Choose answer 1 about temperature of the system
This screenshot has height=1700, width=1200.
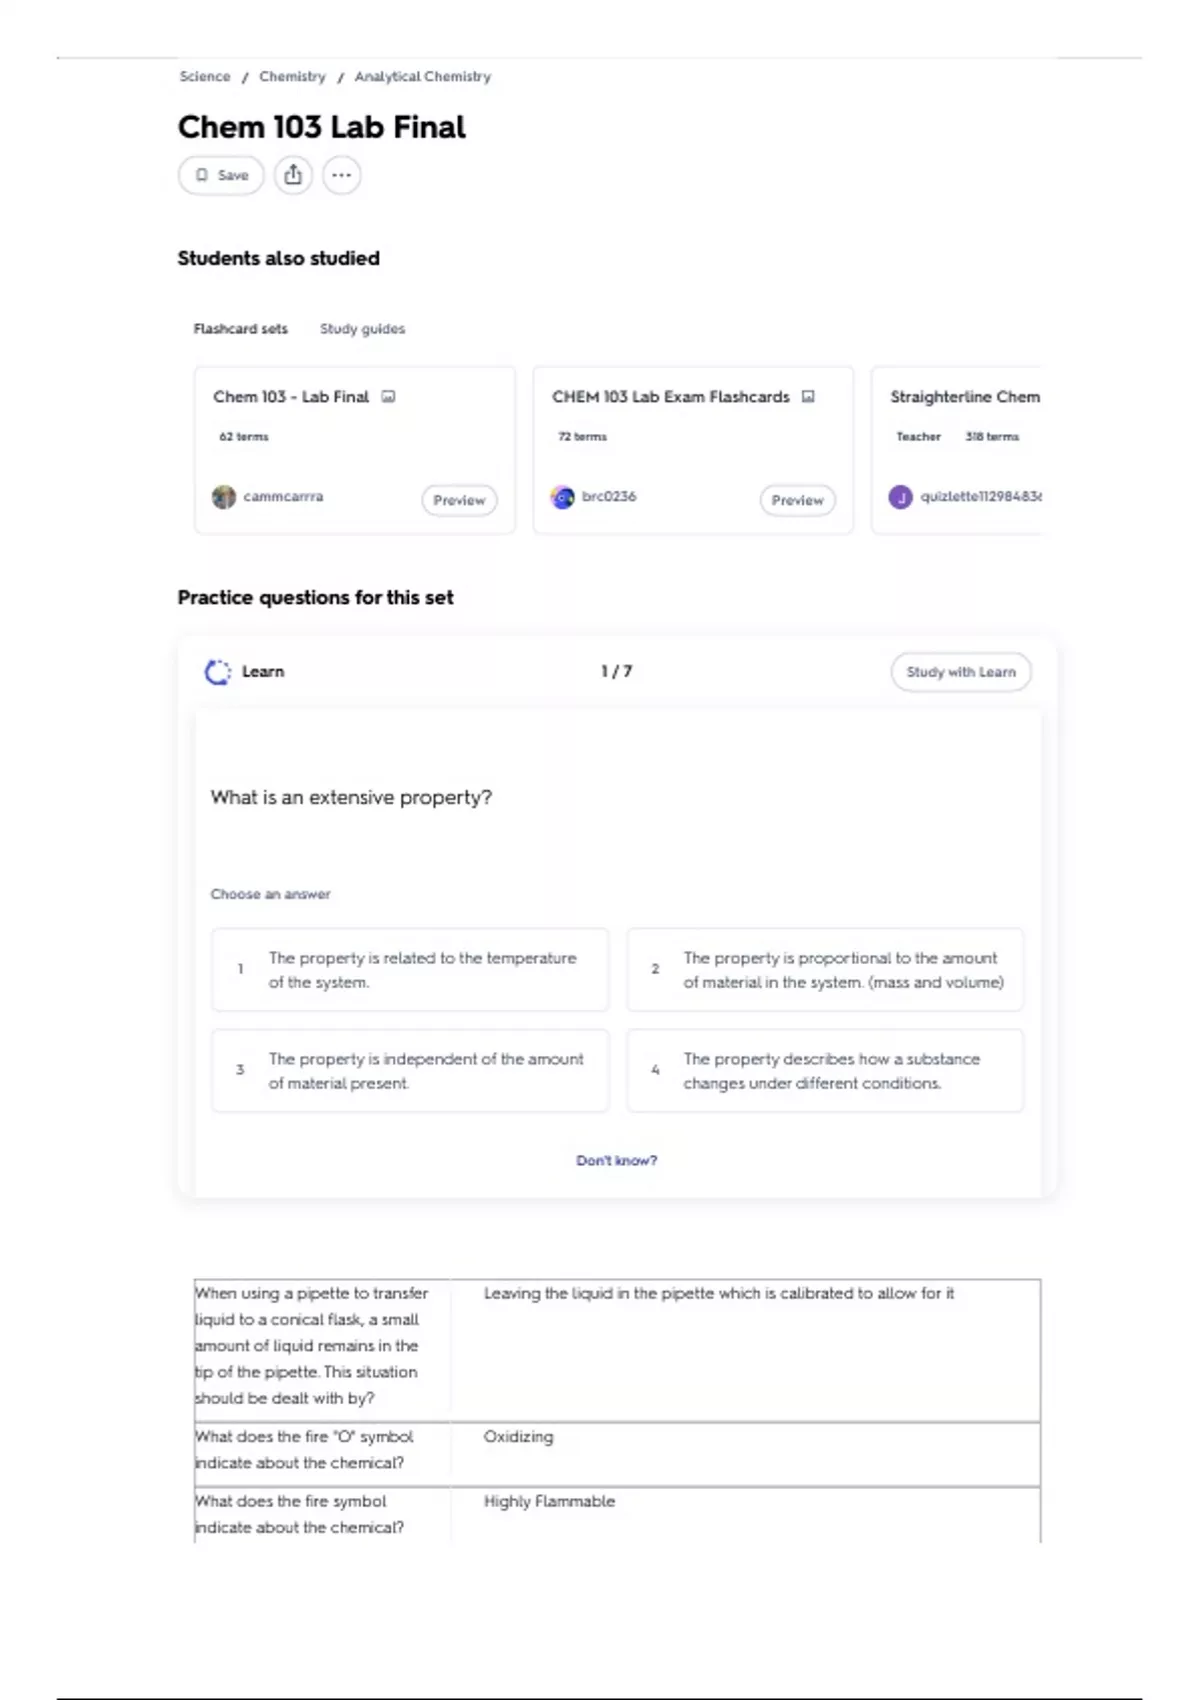[x=410, y=970]
